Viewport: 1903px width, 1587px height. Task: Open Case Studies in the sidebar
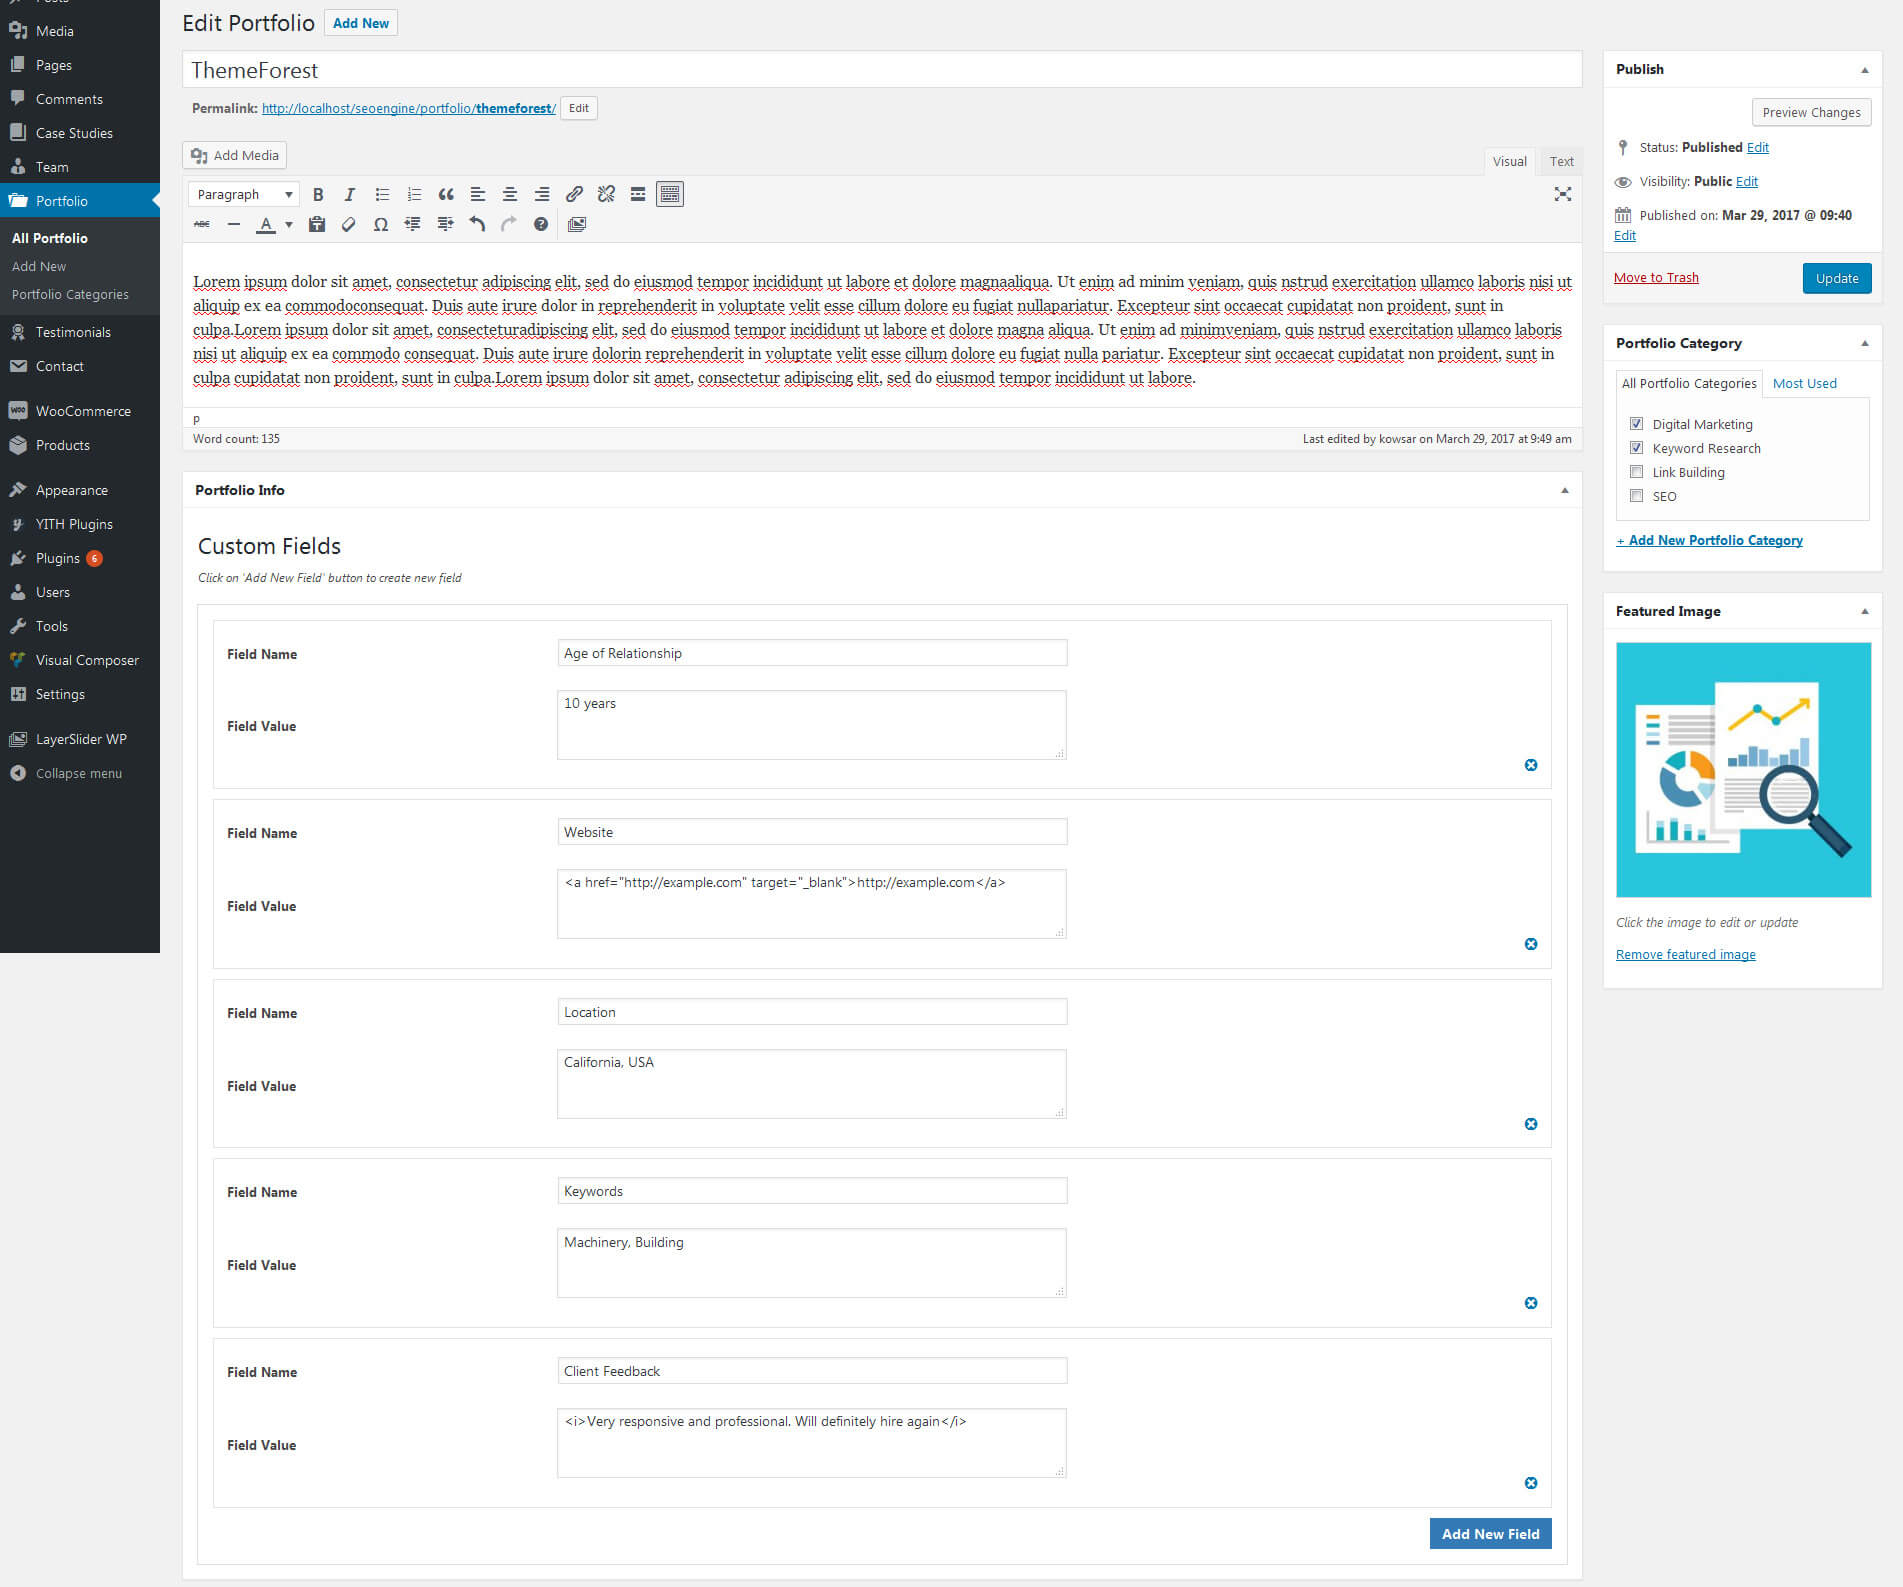pyautogui.click(x=74, y=133)
